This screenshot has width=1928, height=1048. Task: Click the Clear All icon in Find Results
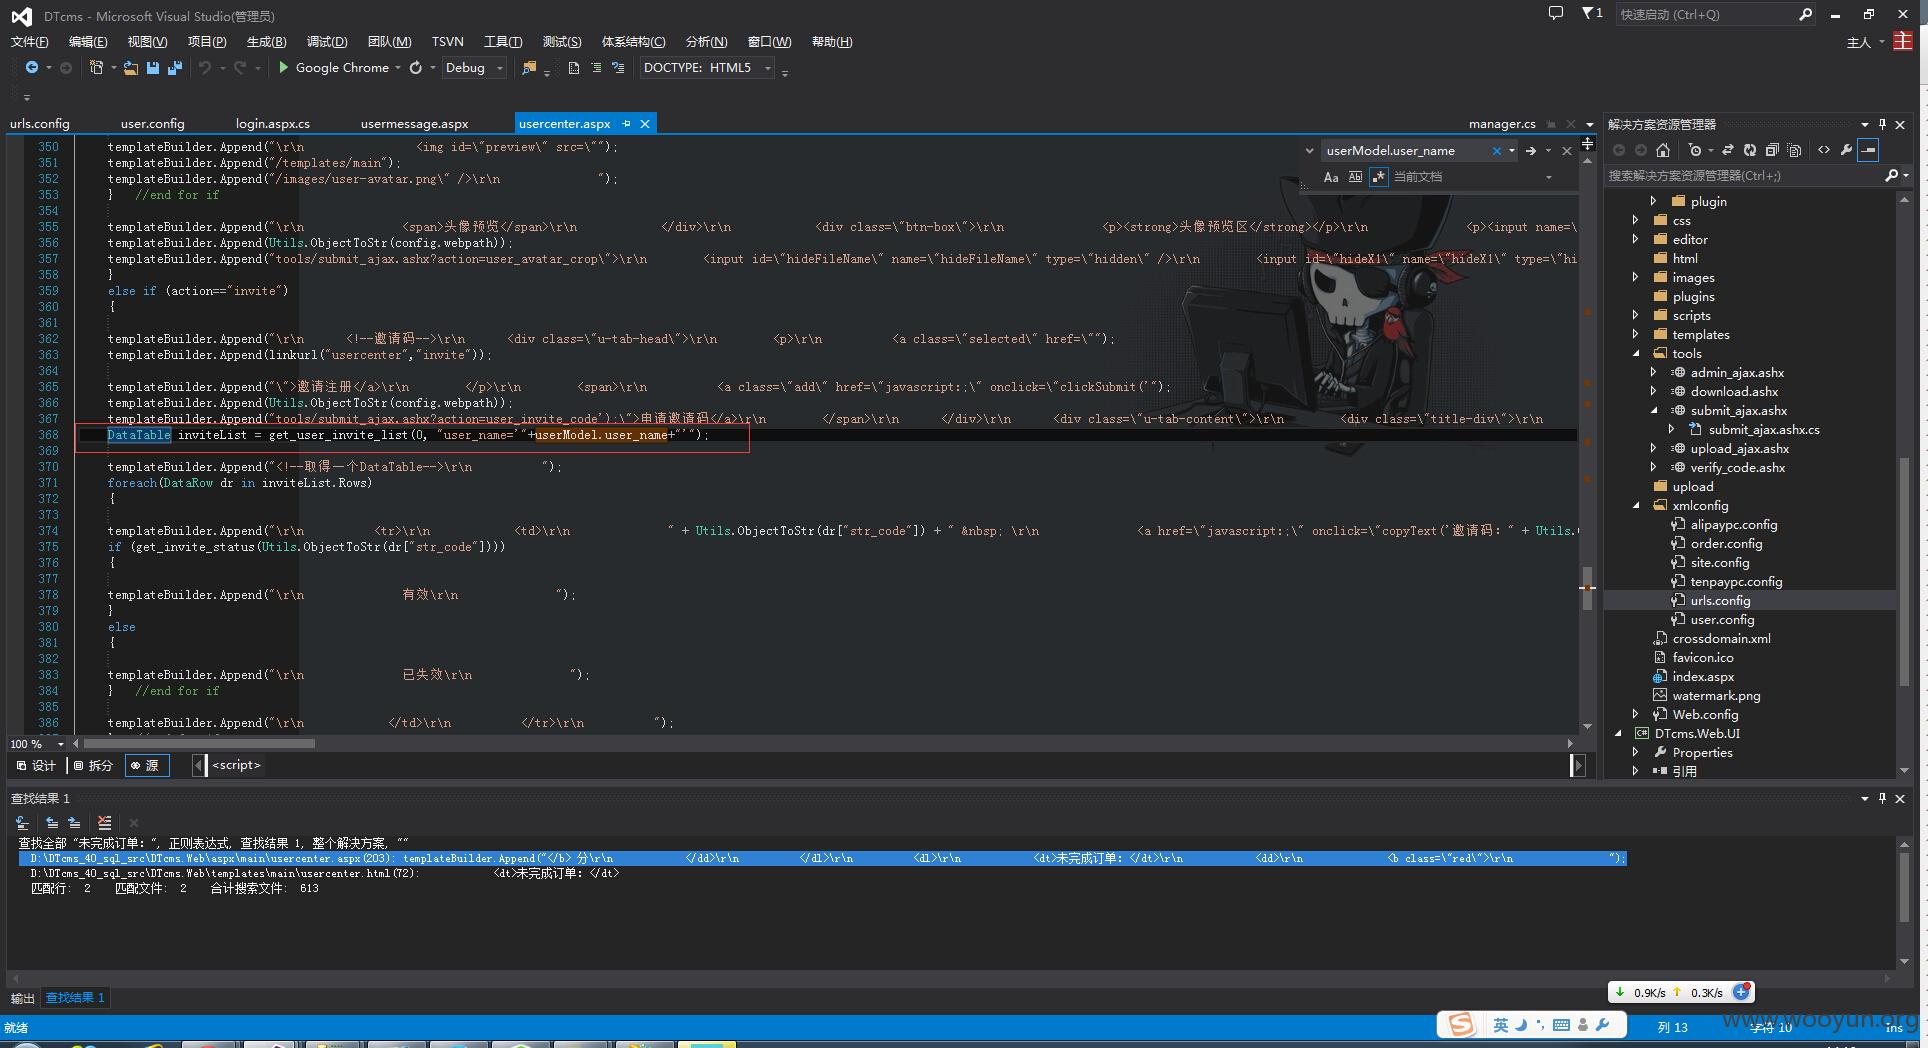pyautogui.click(x=105, y=823)
